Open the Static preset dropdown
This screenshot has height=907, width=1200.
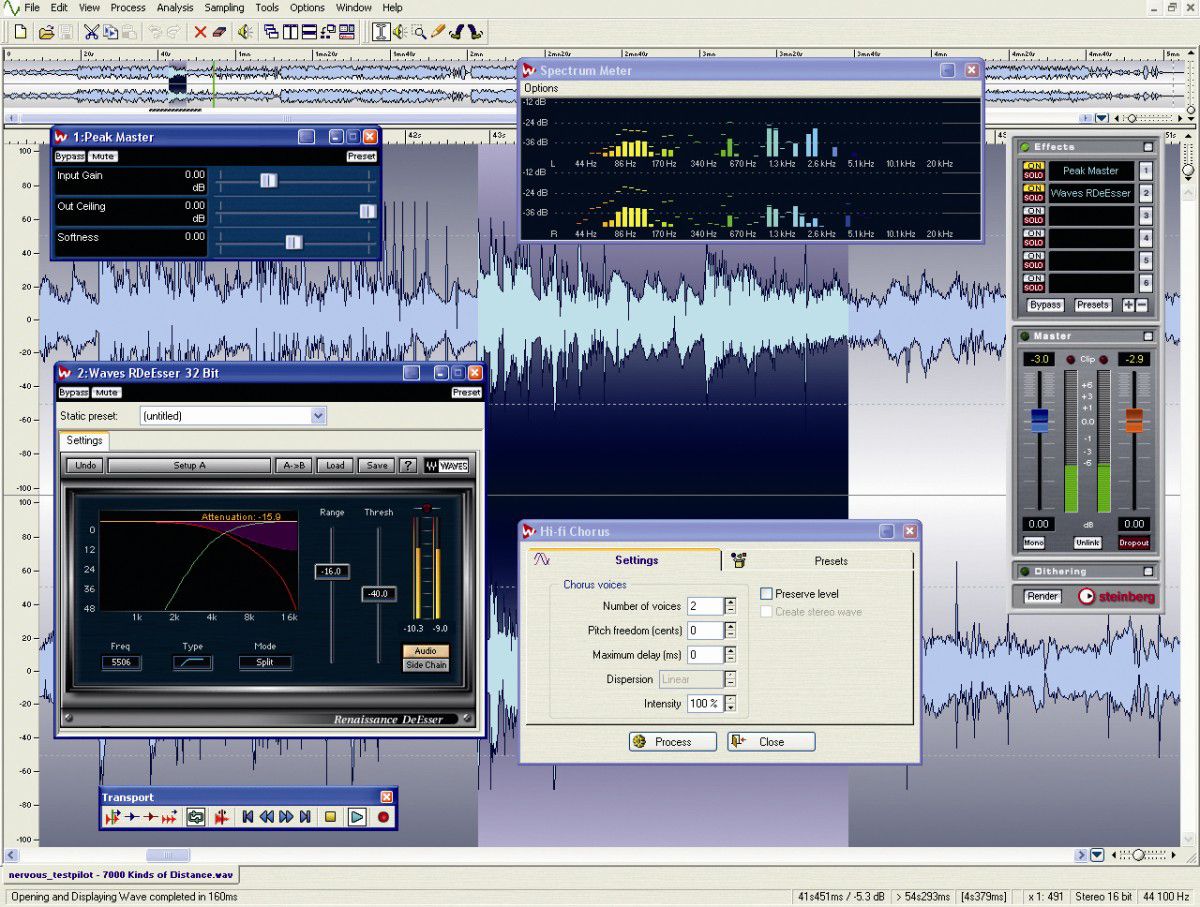(x=318, y=415)
